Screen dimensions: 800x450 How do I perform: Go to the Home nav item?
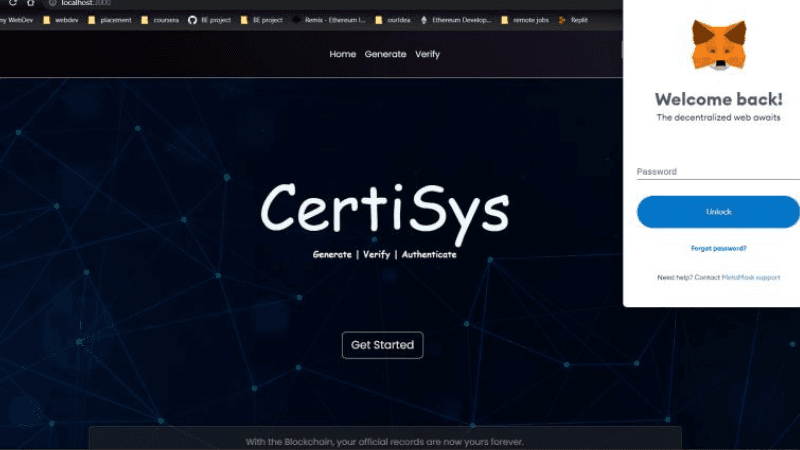[x=342, y=54]
